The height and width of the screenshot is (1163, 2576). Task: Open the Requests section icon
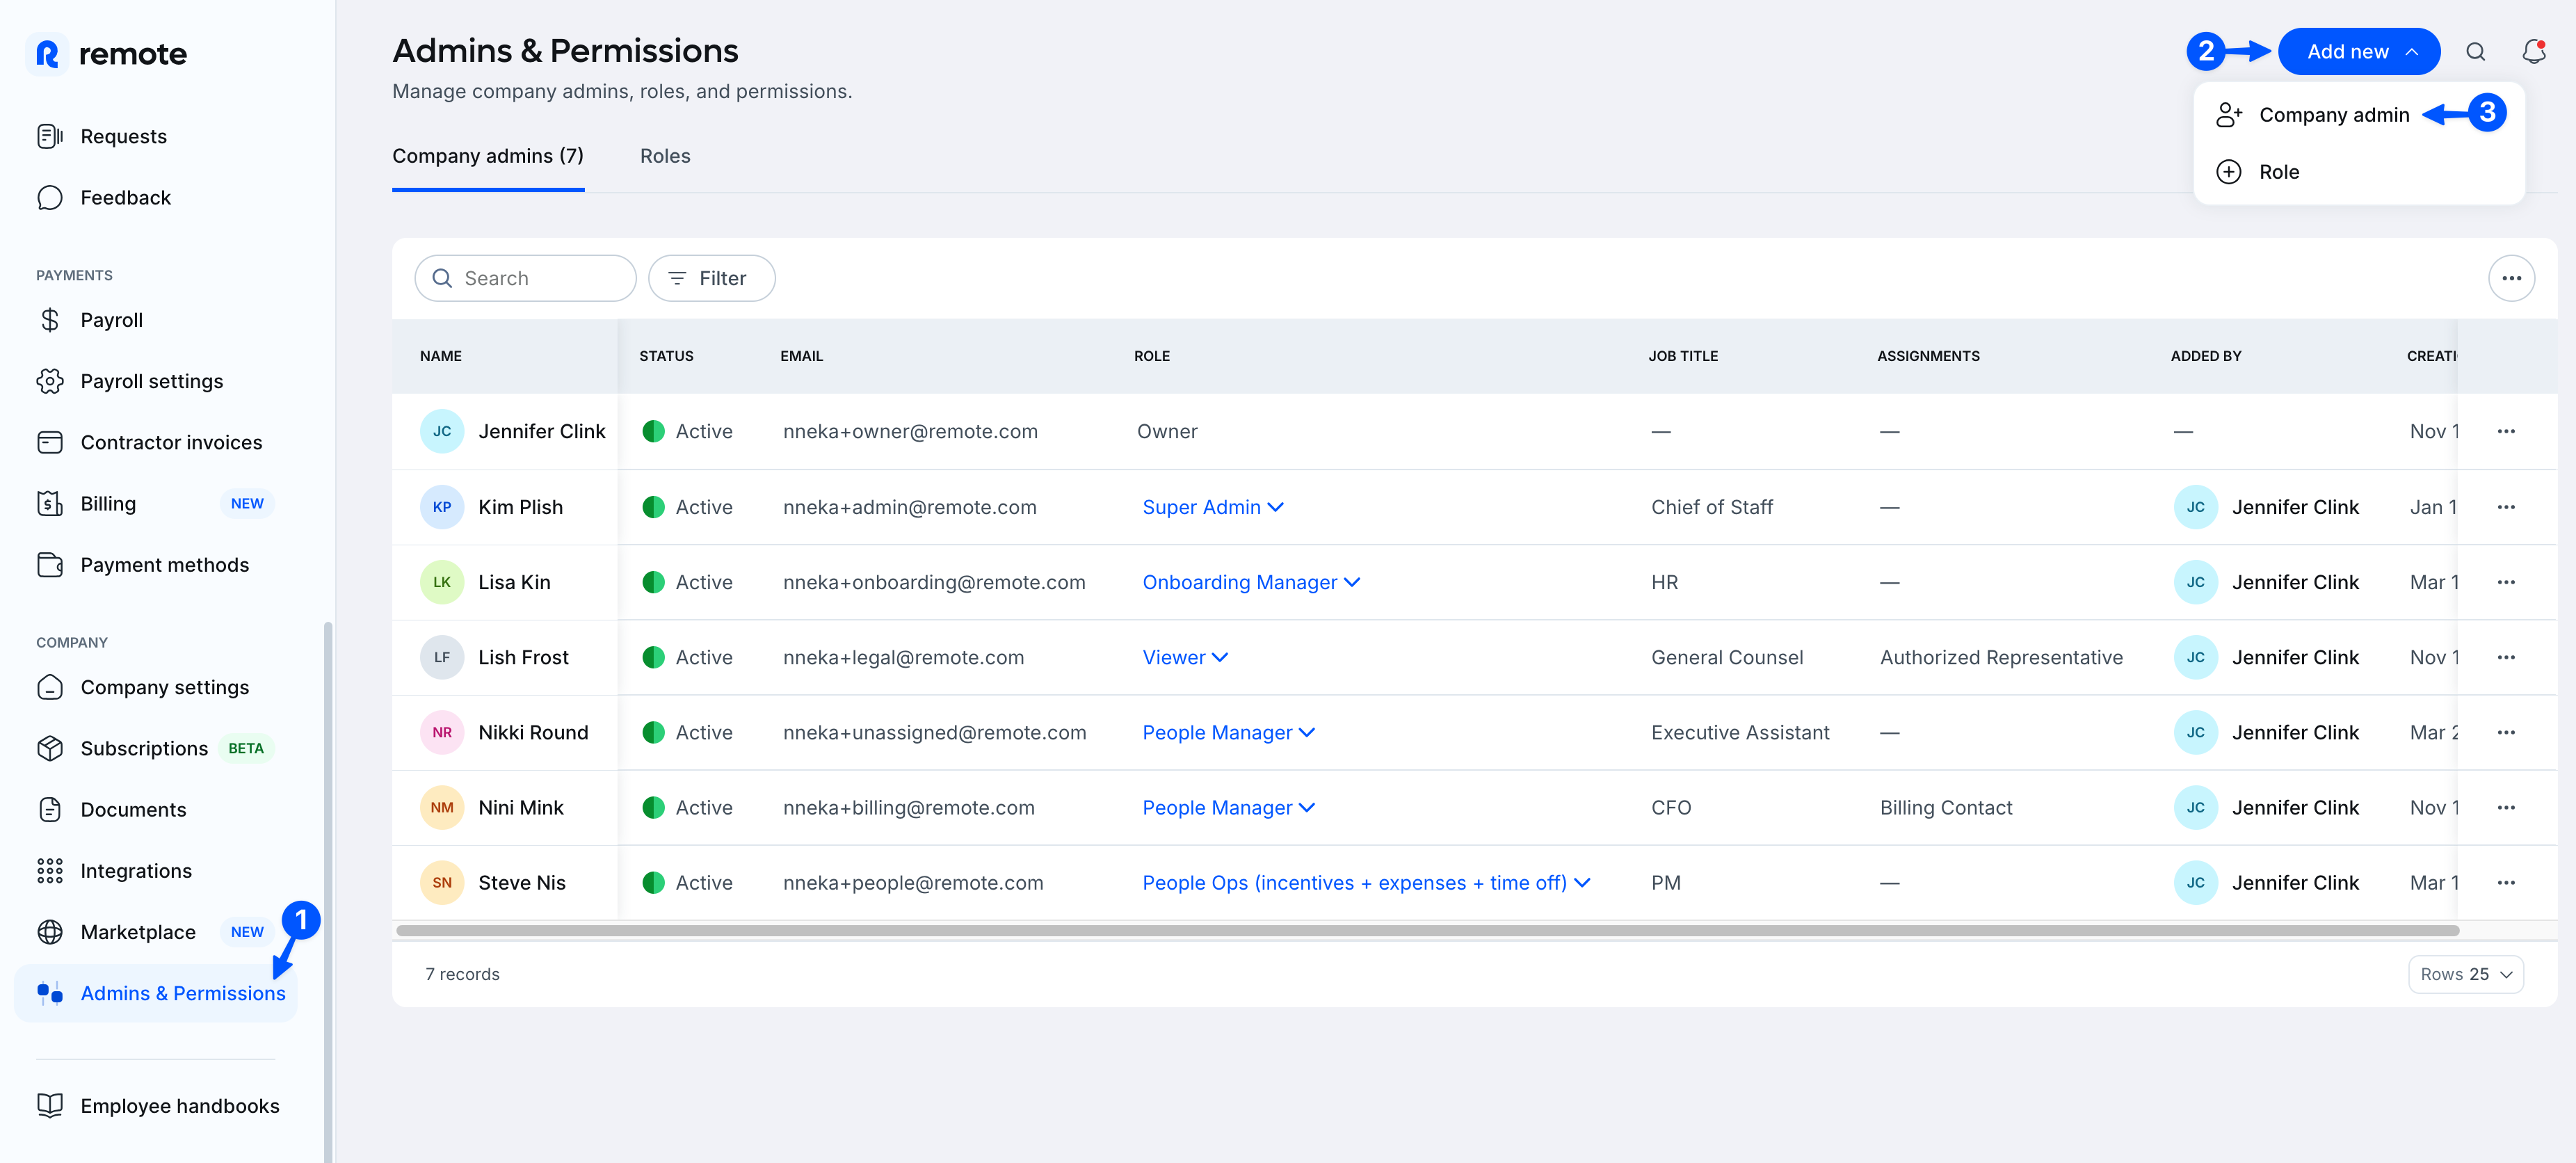tap(50, 136)
